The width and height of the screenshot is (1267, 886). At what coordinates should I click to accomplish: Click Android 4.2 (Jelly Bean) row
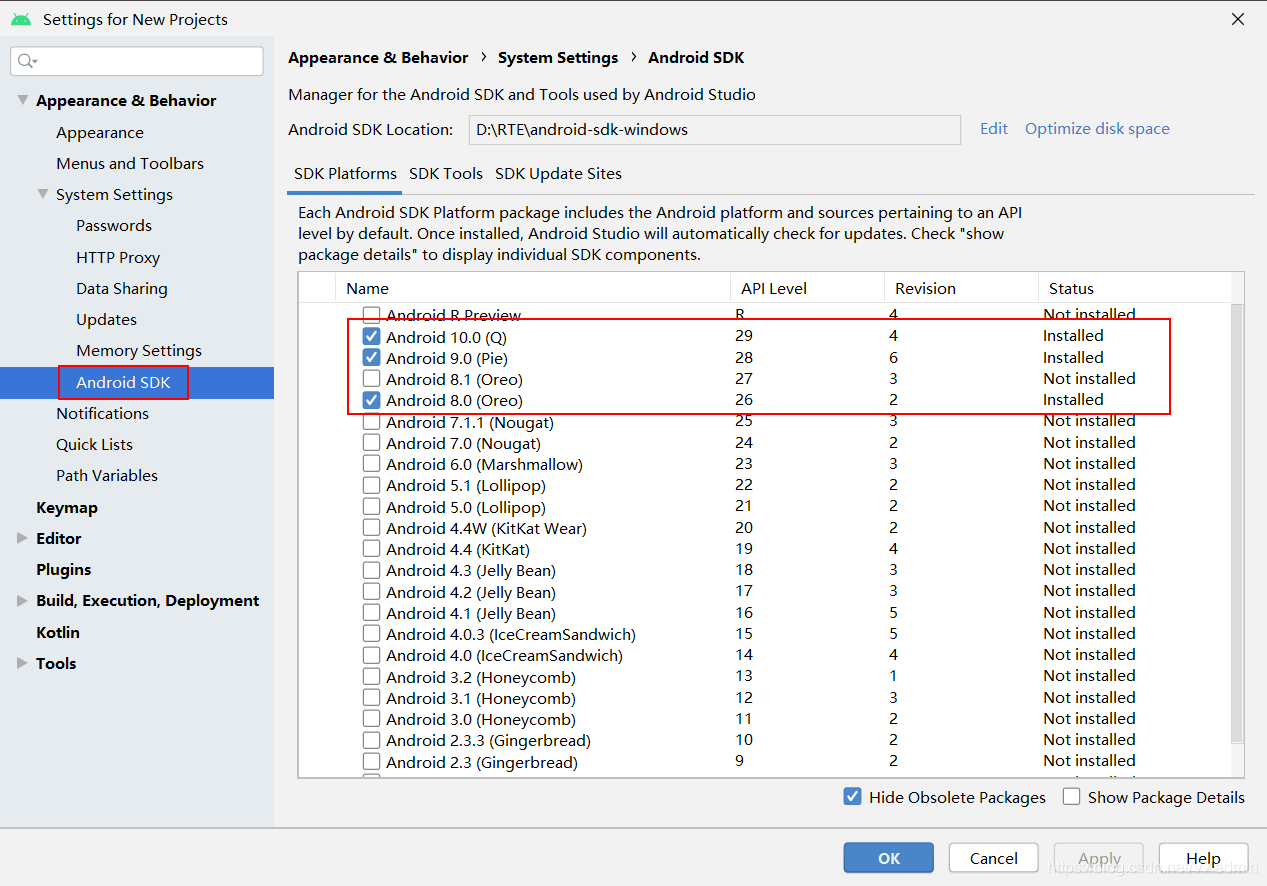tap(471, 592)
